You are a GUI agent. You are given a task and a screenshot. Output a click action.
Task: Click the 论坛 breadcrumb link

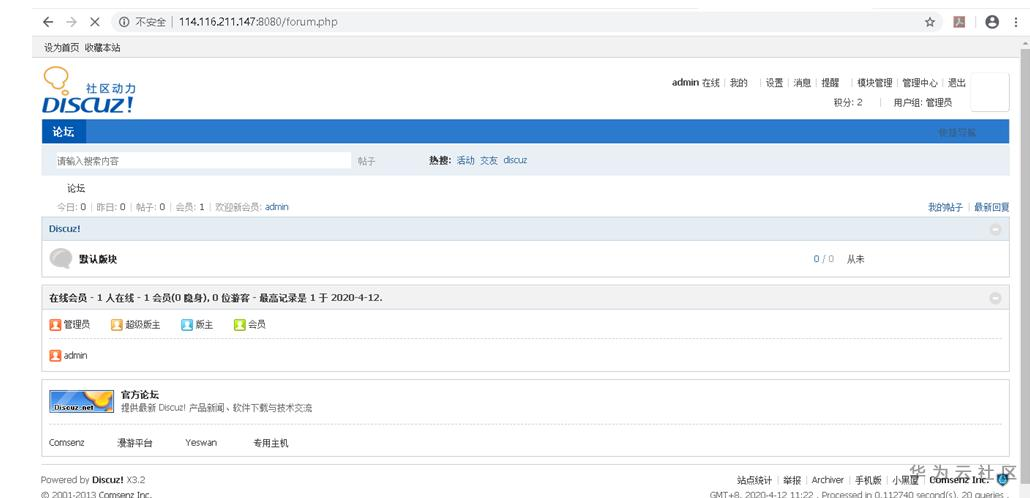point(76,189)
